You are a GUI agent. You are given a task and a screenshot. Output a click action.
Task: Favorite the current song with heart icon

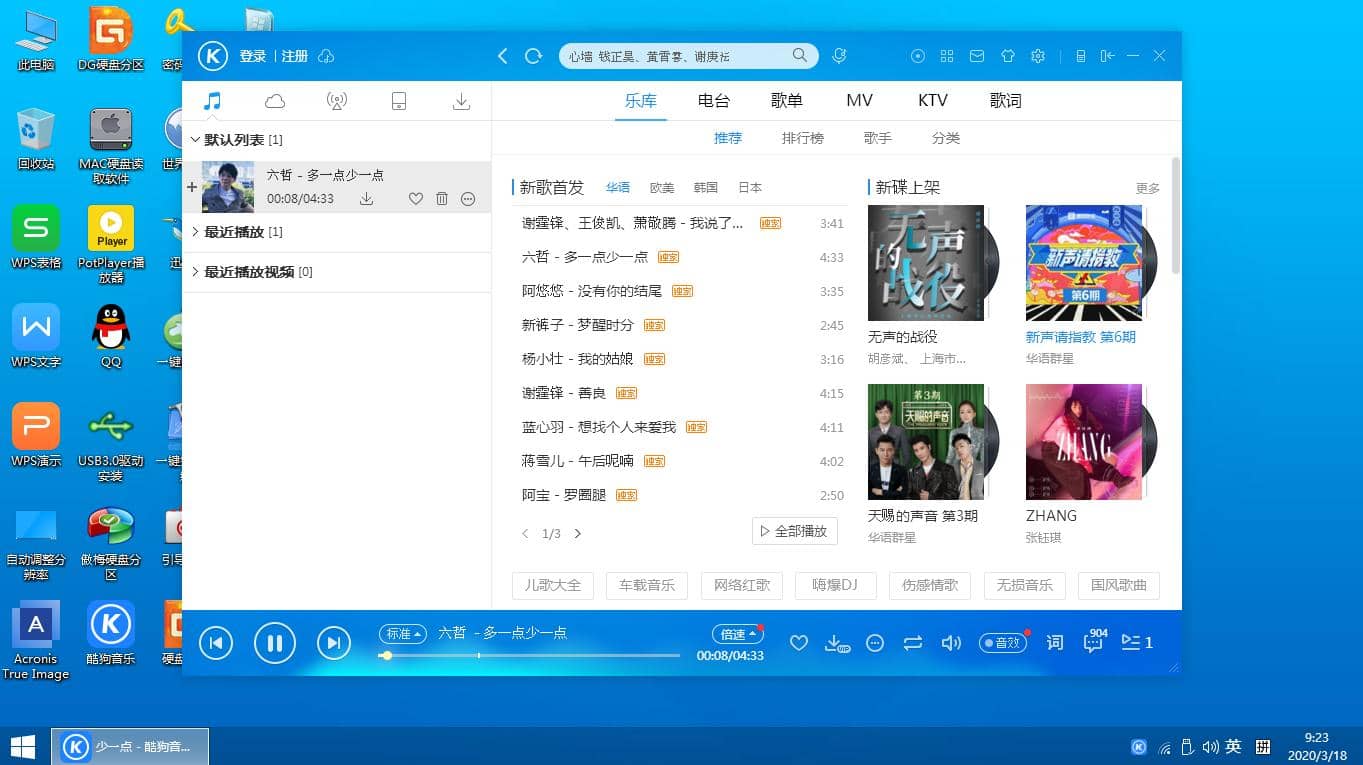coord(798,643)
